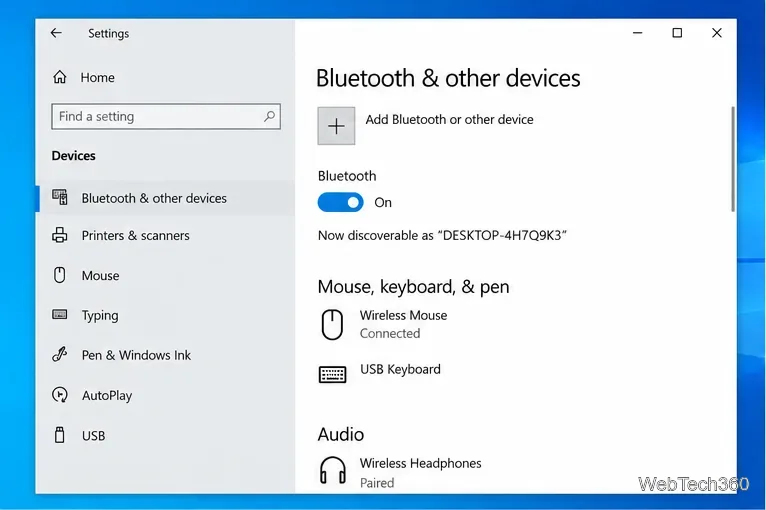
Task: Minimize the Settings window
Action: point(638,33)
